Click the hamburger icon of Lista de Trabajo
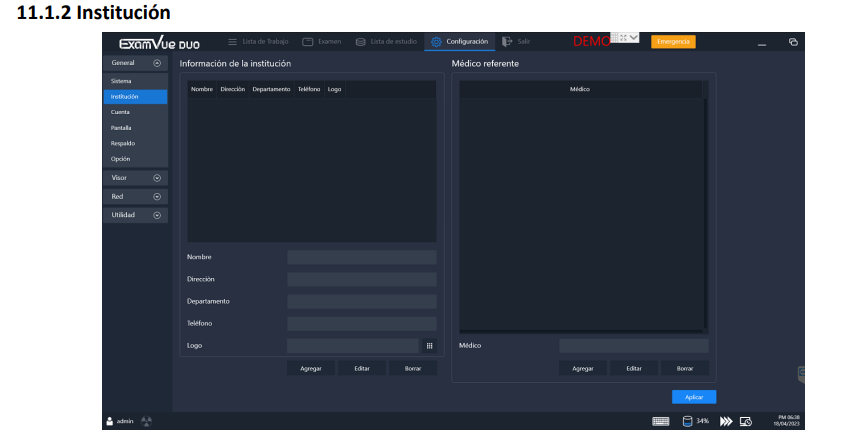 tap(232, 42)
